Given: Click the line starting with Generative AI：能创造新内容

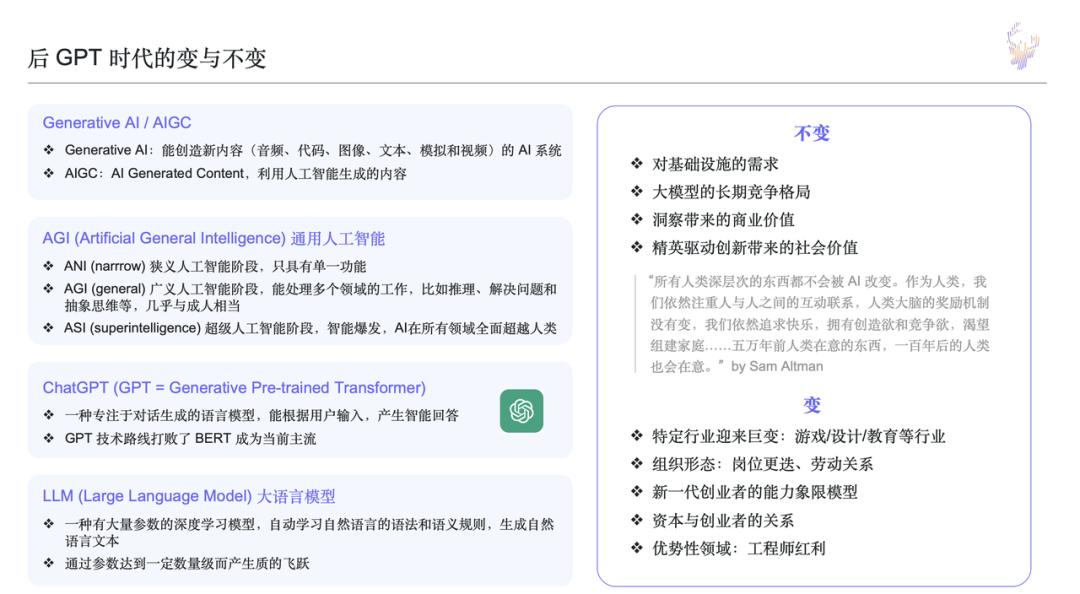Looking at the screenshot, I should click(x=313, y=150).
